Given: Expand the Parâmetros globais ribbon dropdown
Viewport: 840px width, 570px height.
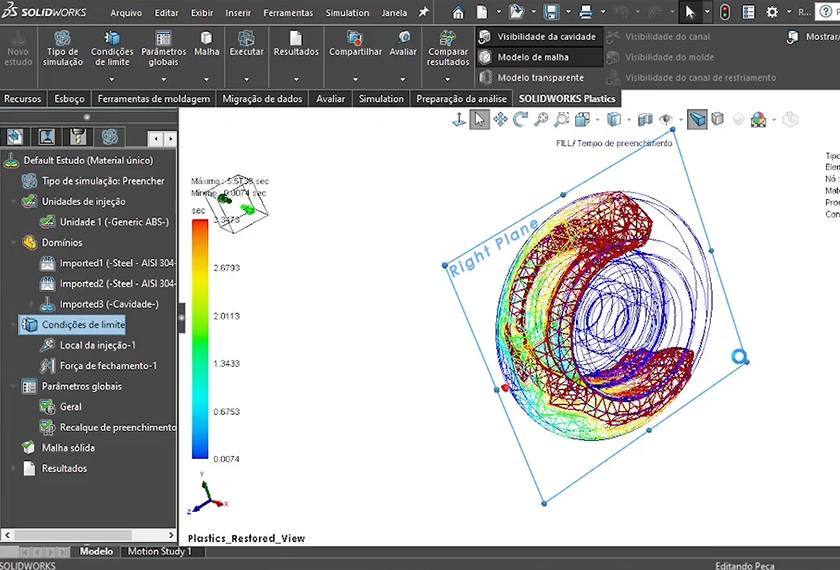Looking at the screenshot, I should [x=163, y=79].
